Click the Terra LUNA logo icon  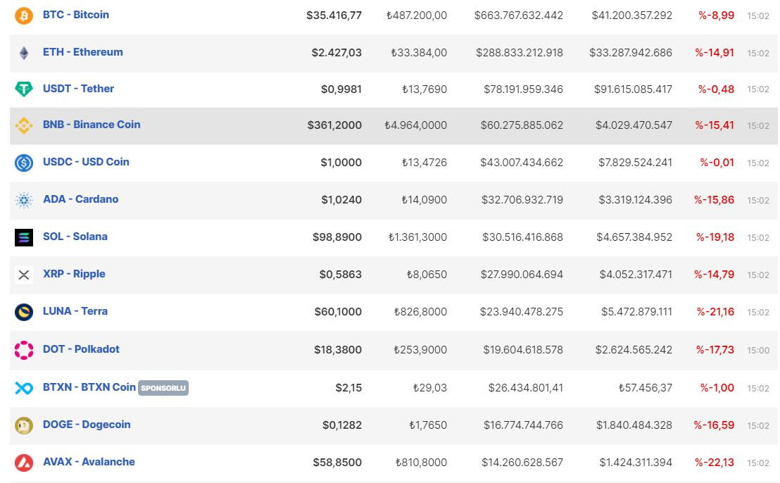point(24,312)
